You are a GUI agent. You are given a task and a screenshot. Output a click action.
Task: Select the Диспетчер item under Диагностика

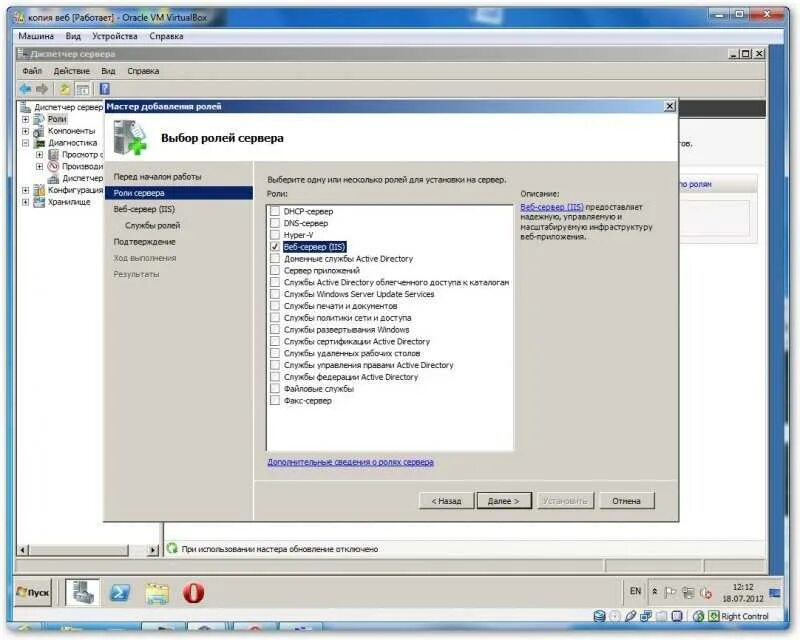coord(83,178)
